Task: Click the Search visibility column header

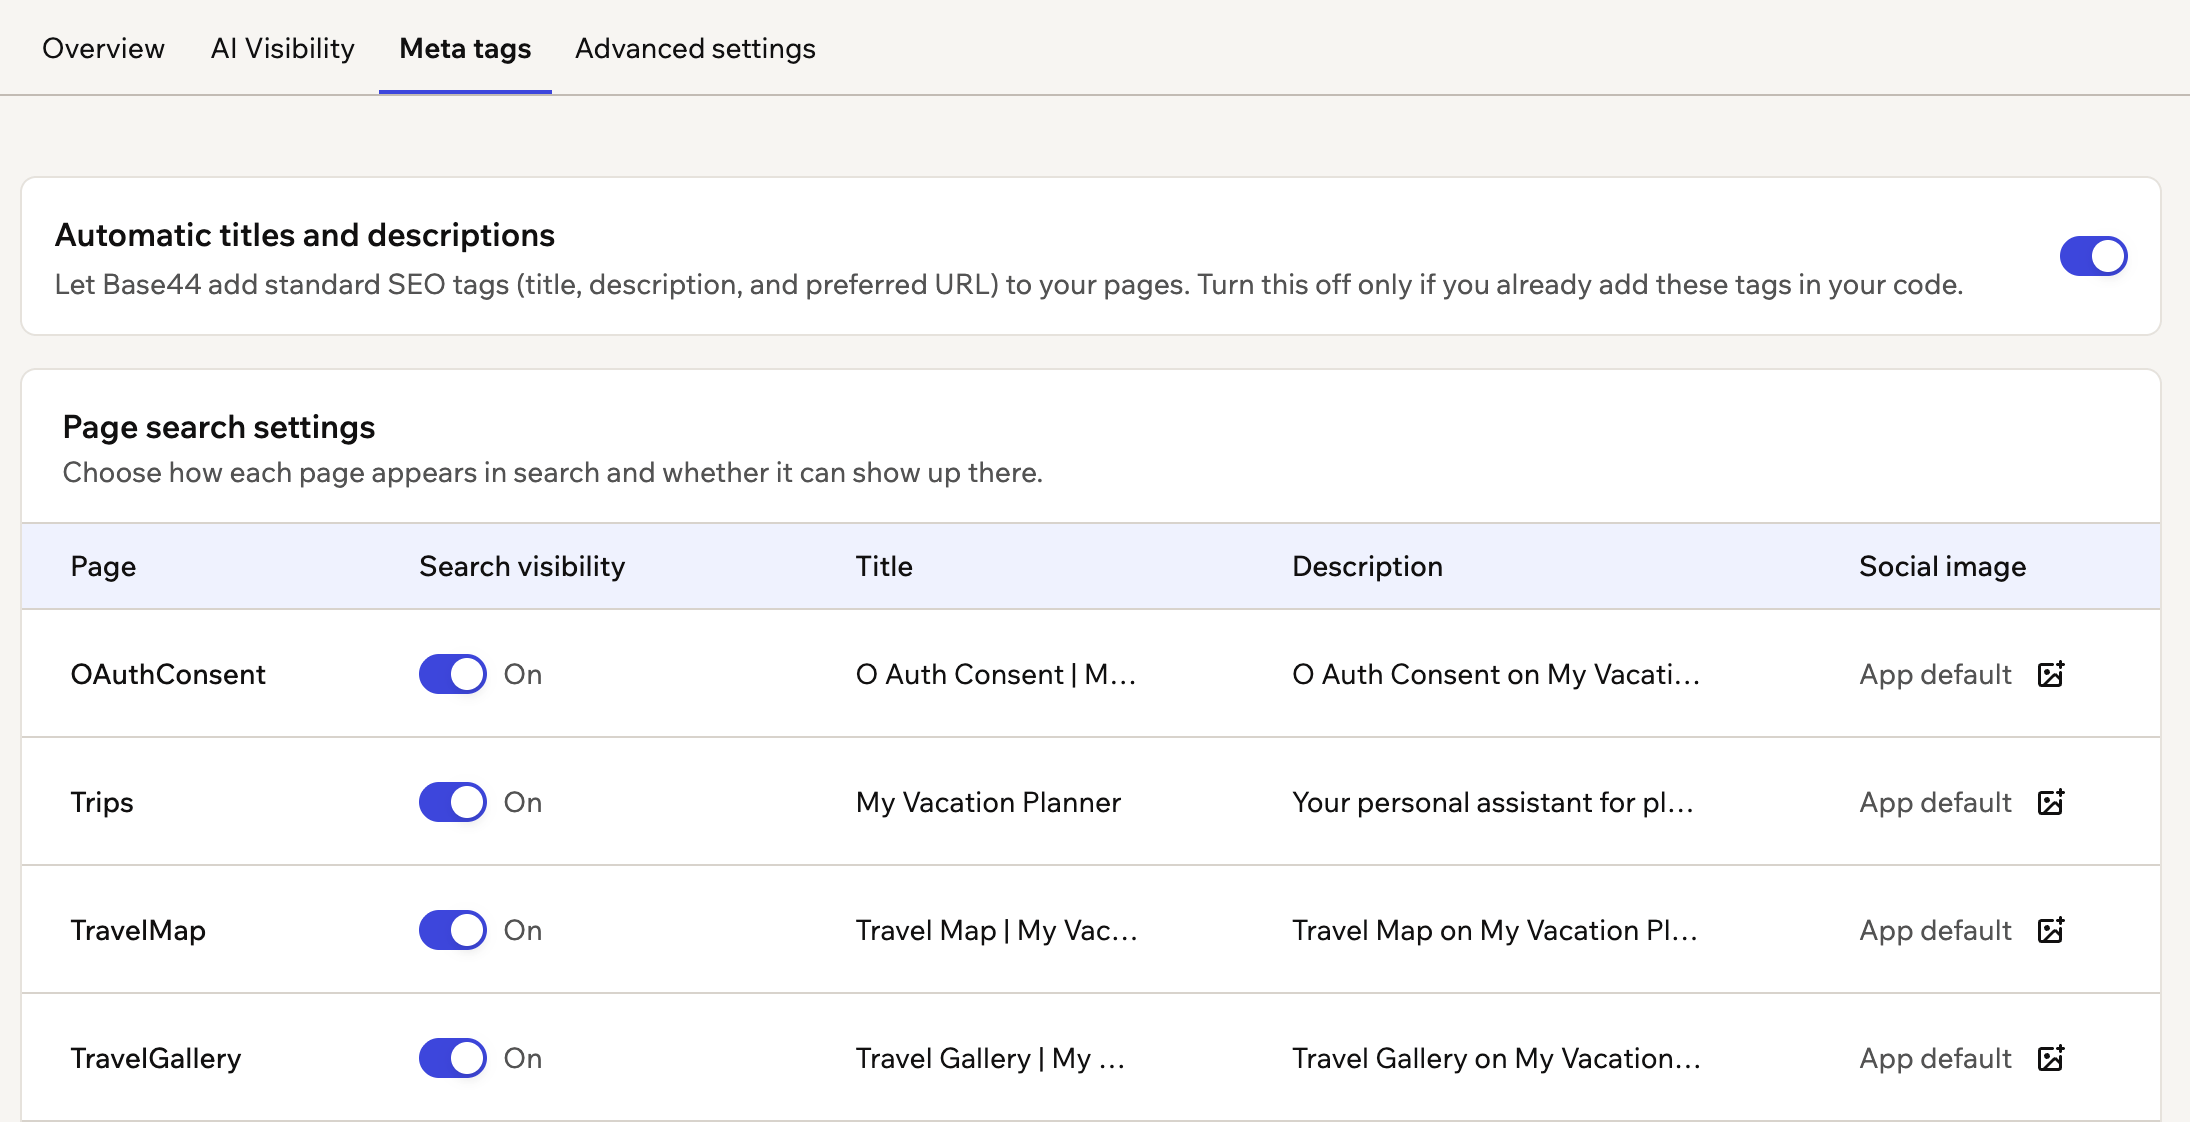Action: click(x=522, y=566)
